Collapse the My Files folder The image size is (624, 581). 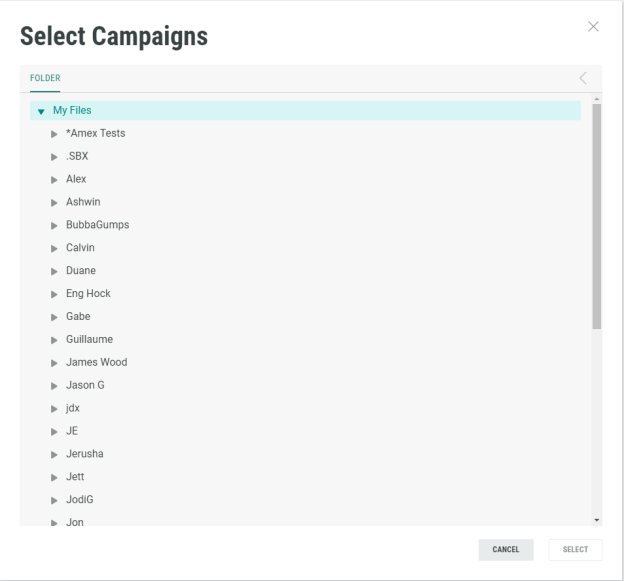coord(41,111)
